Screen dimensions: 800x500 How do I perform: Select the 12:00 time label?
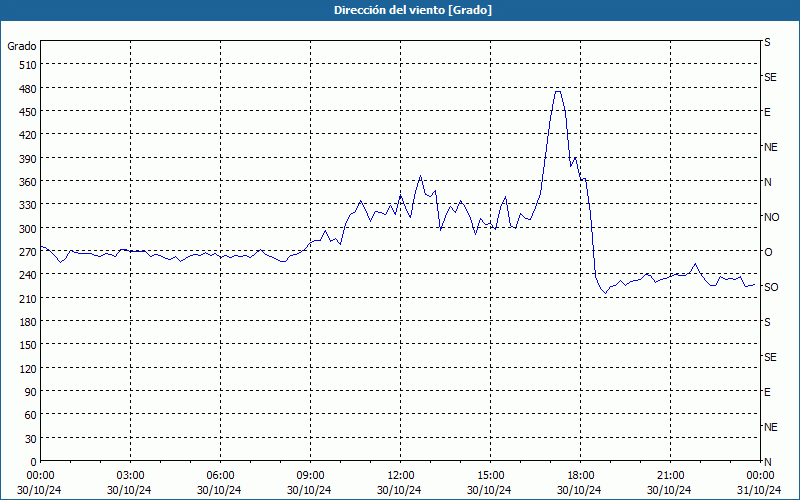tap(401, 476)
